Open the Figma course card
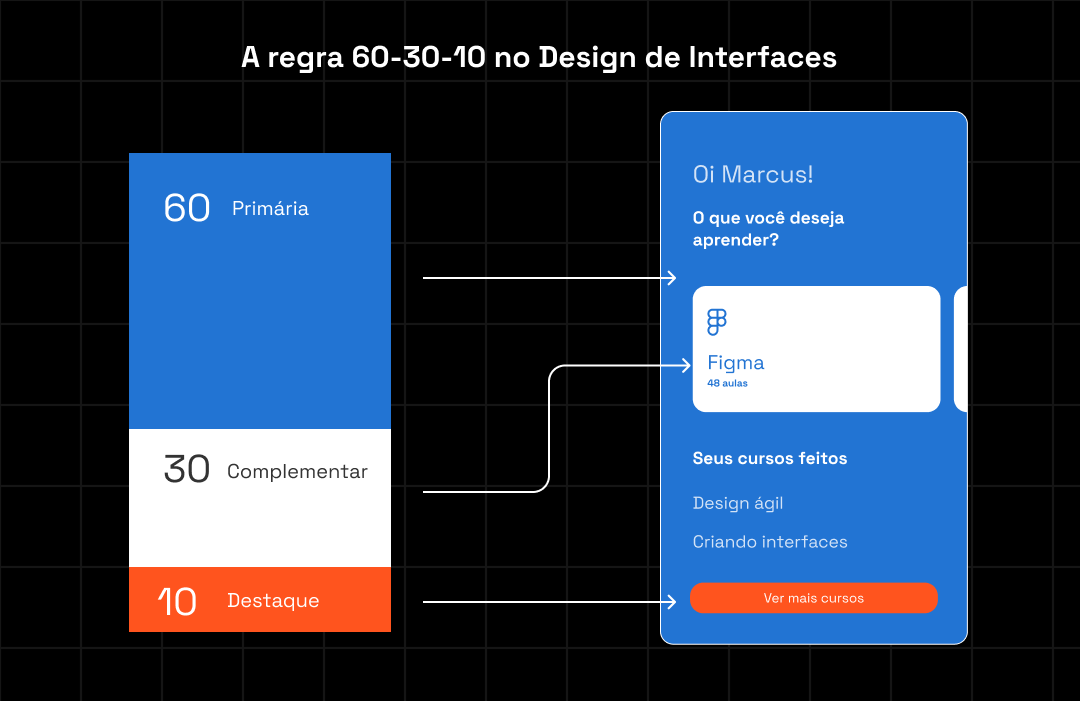1080x701 pixels. 816,349
